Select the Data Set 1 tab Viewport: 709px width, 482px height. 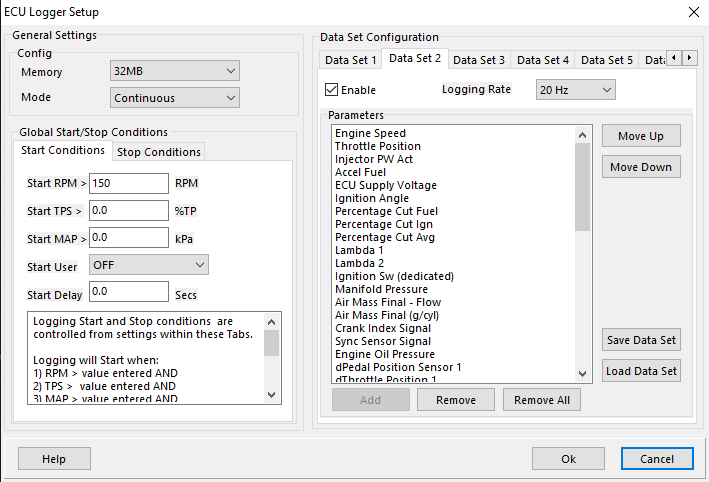click(350, 60)
